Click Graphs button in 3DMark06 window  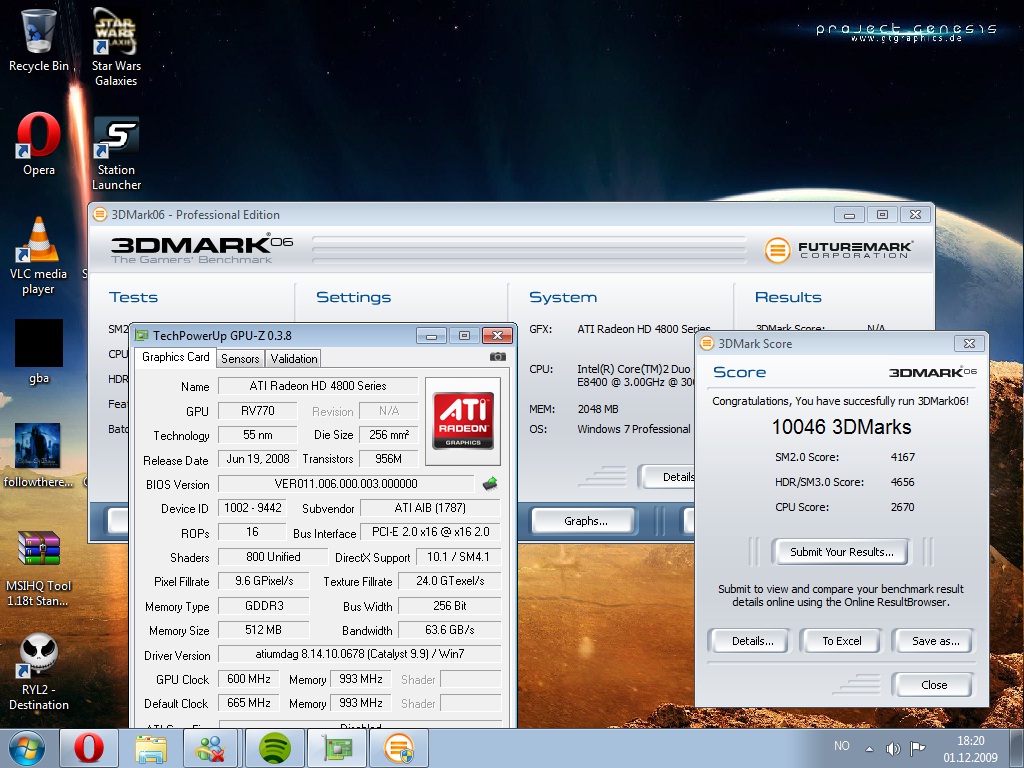(585, 521)
